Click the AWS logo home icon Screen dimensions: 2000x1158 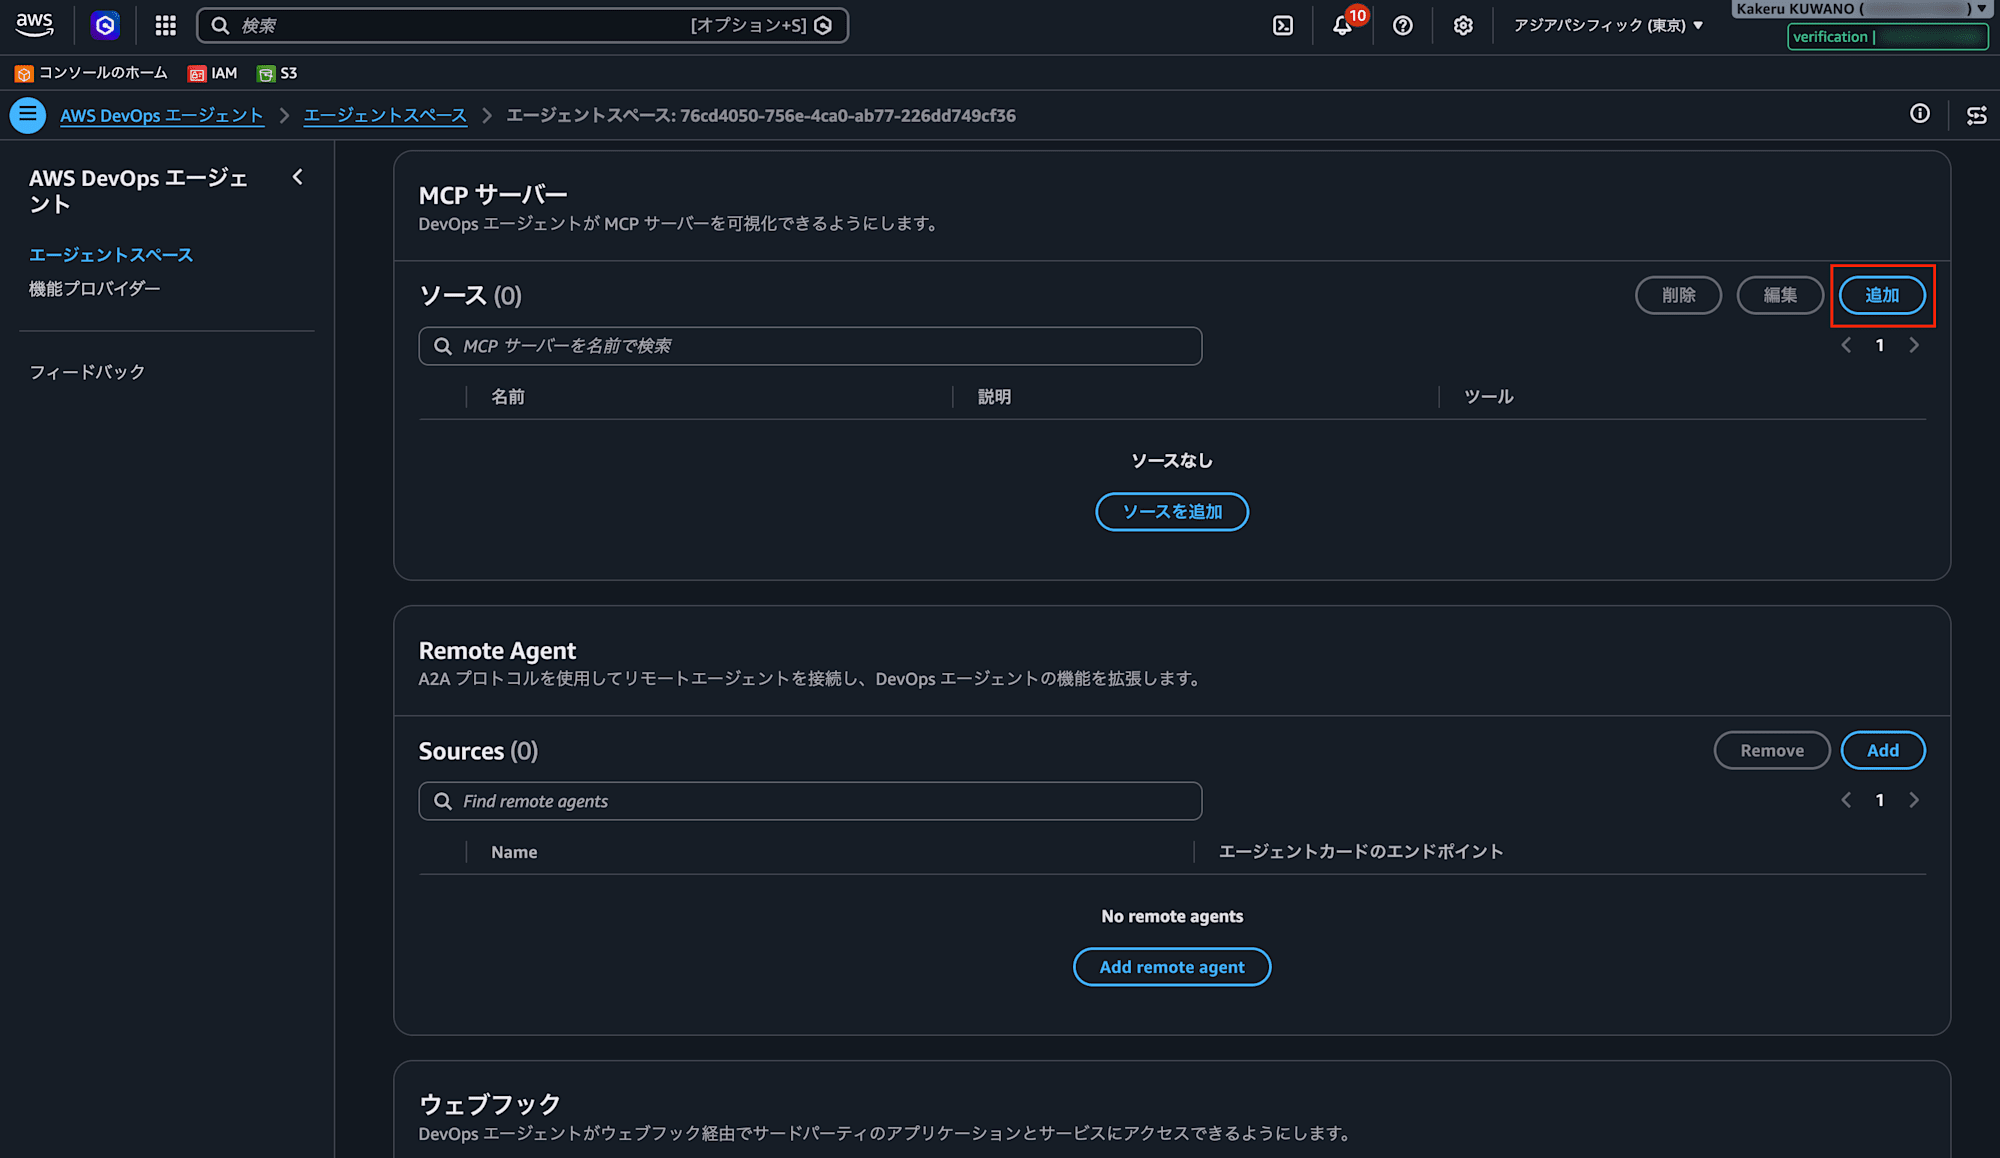pos(35,25)
